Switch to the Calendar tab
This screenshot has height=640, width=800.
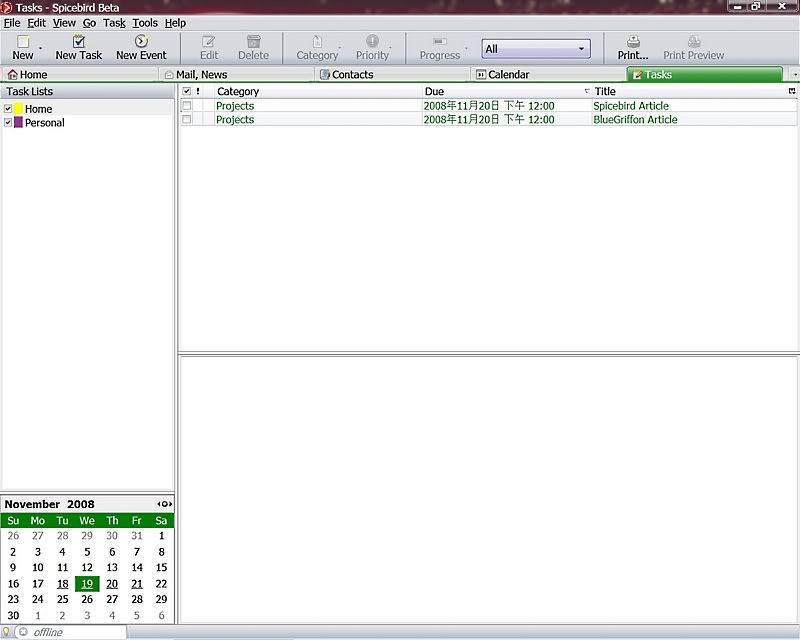[x=548, y=75]
